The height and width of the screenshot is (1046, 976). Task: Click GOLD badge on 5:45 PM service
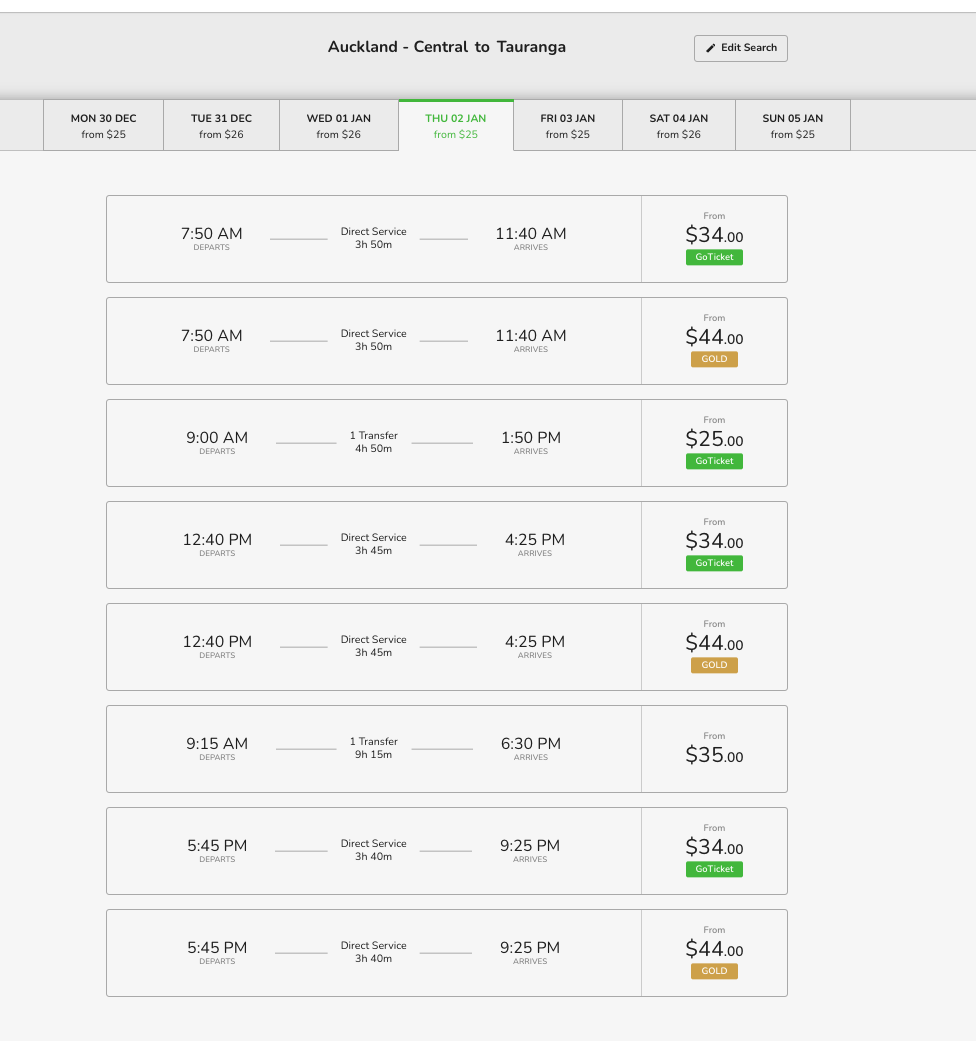click(x=714, y=971)
